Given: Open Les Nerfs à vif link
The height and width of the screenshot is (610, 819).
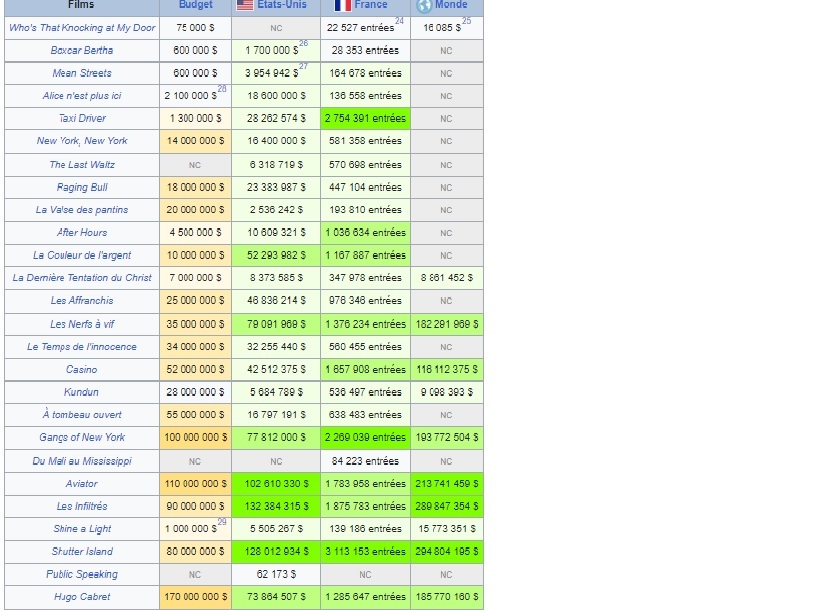Looking at the screenshot, I should pos(82,324).
